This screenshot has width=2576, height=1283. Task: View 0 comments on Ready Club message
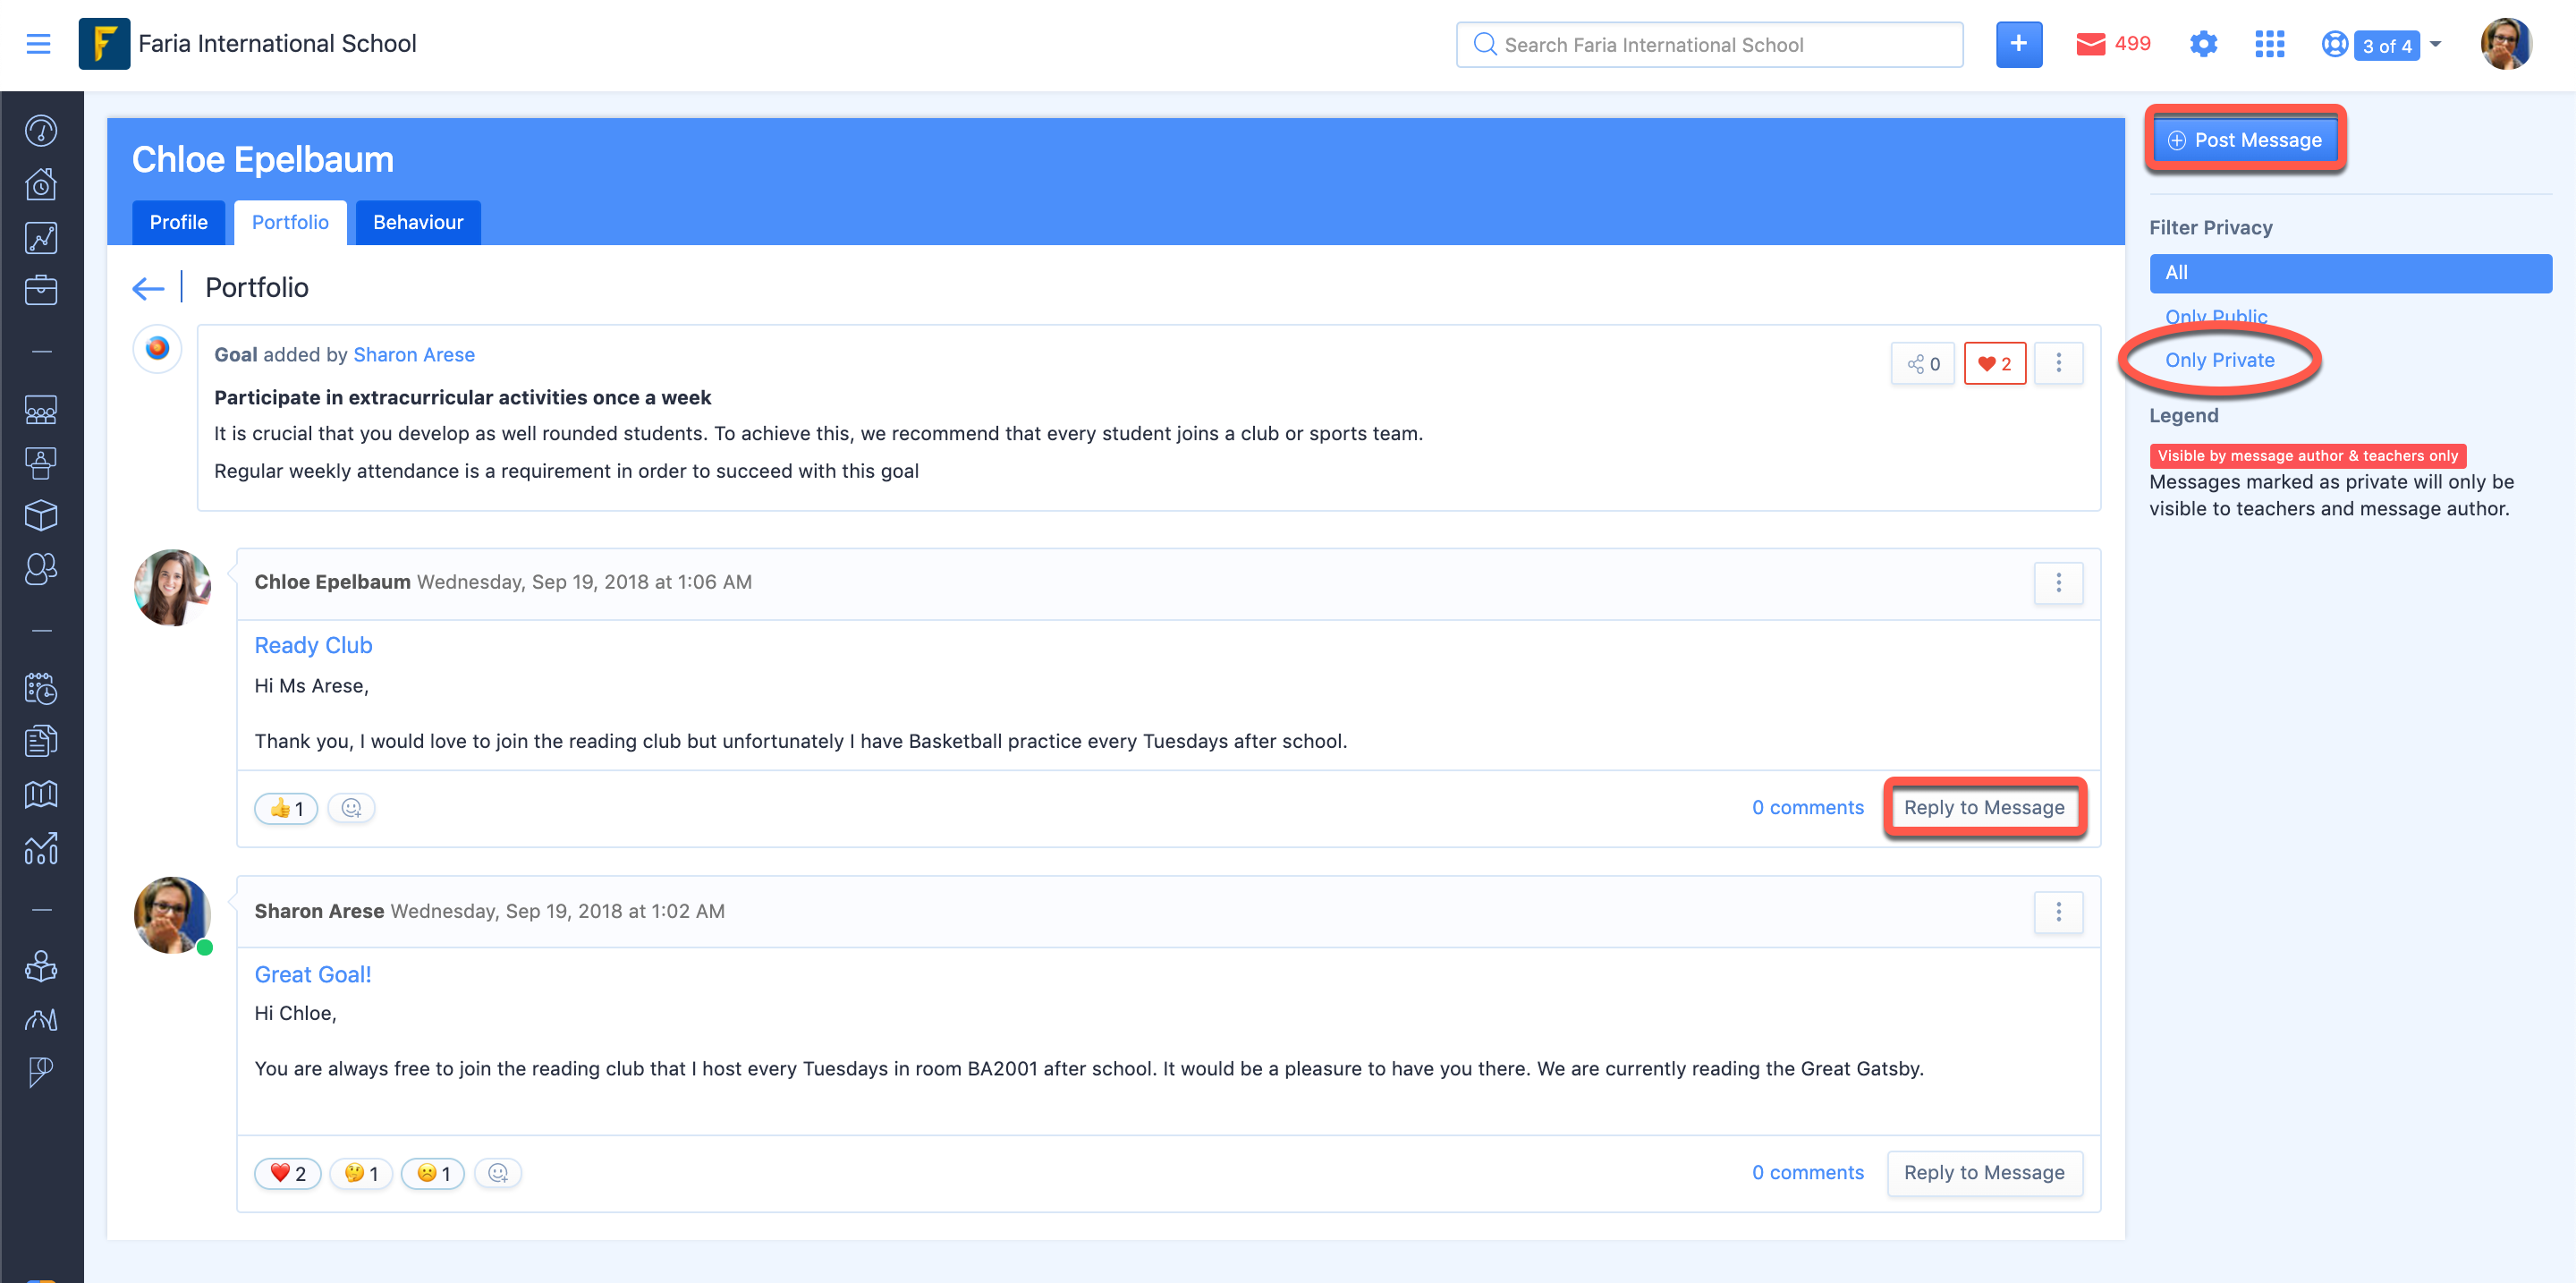click(x=1807, y=808)
